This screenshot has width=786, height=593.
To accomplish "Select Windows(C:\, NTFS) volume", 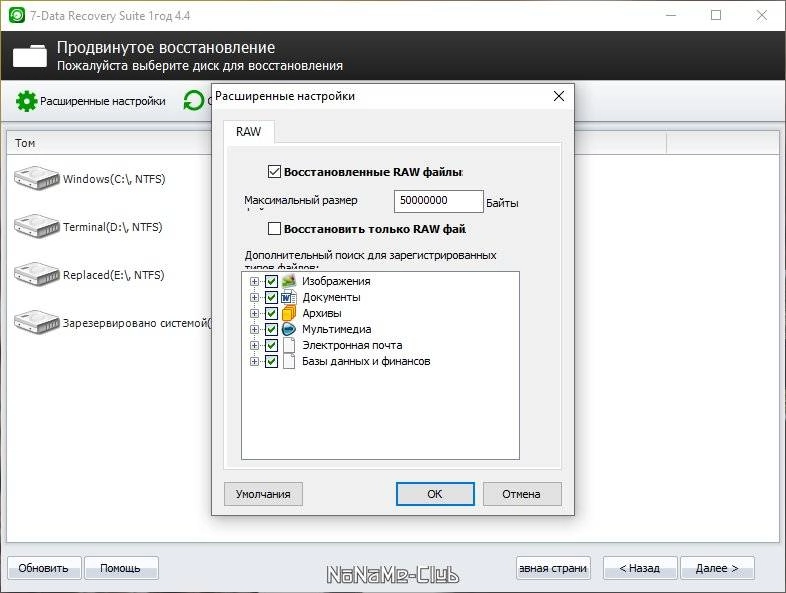I will pyautogui.click(x=114, y=179).
